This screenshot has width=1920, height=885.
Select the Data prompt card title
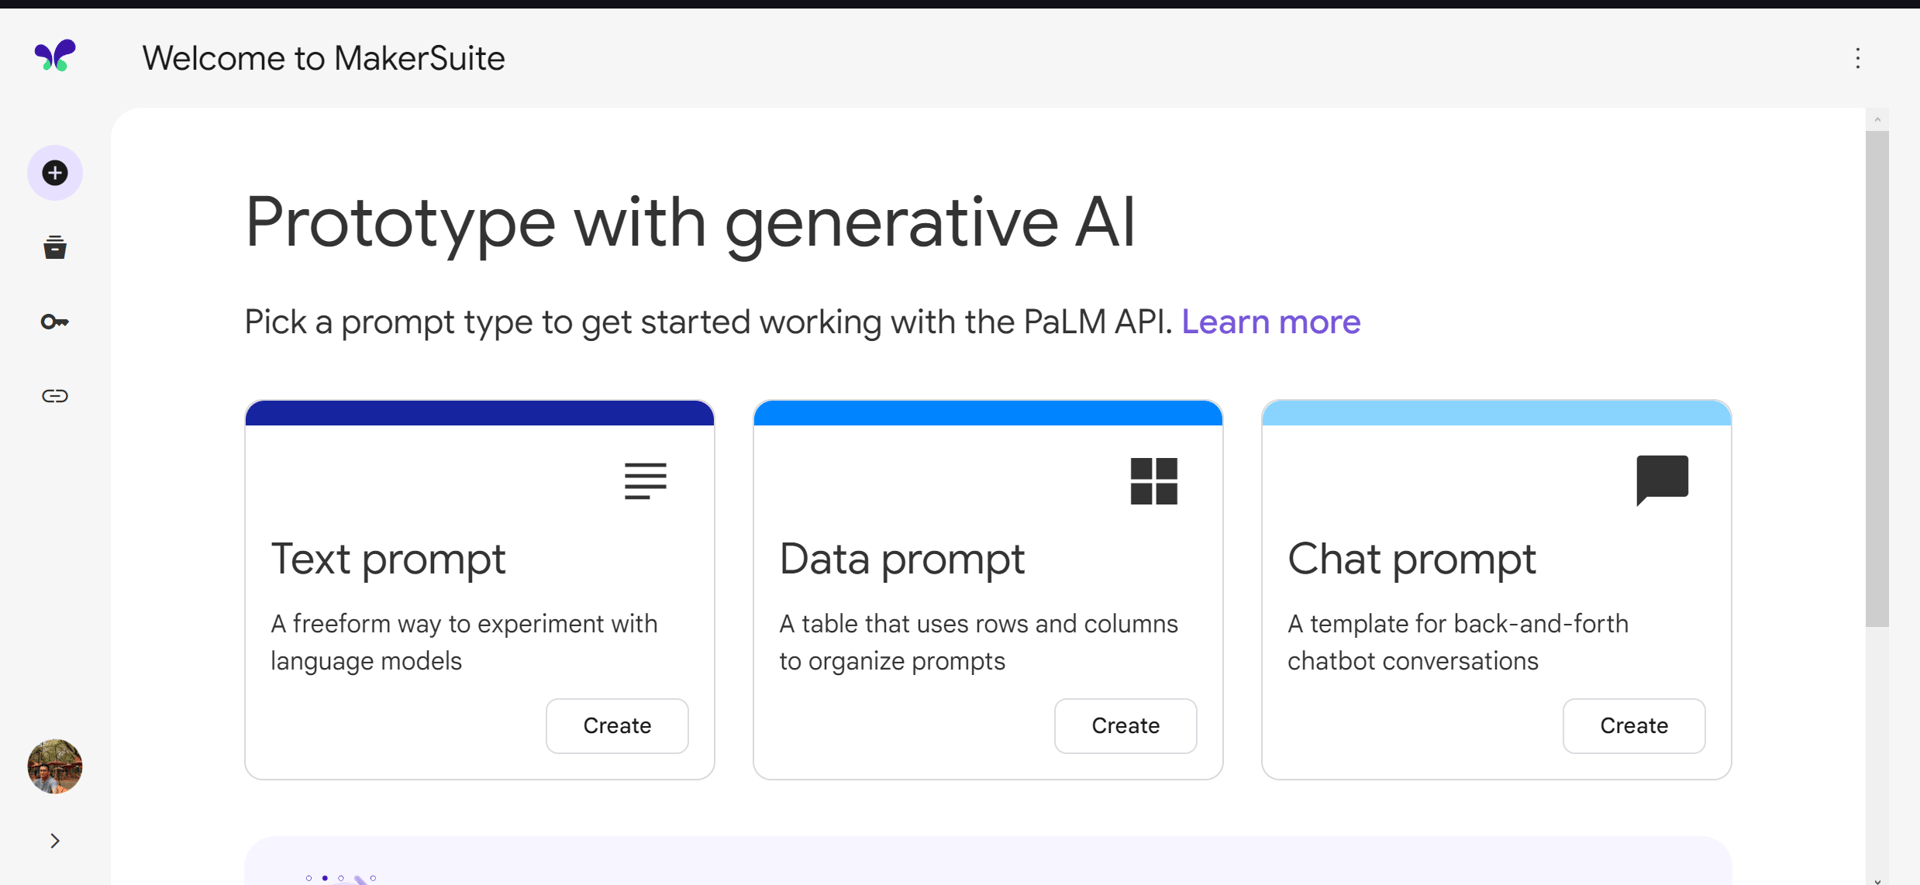coord(902,559)
